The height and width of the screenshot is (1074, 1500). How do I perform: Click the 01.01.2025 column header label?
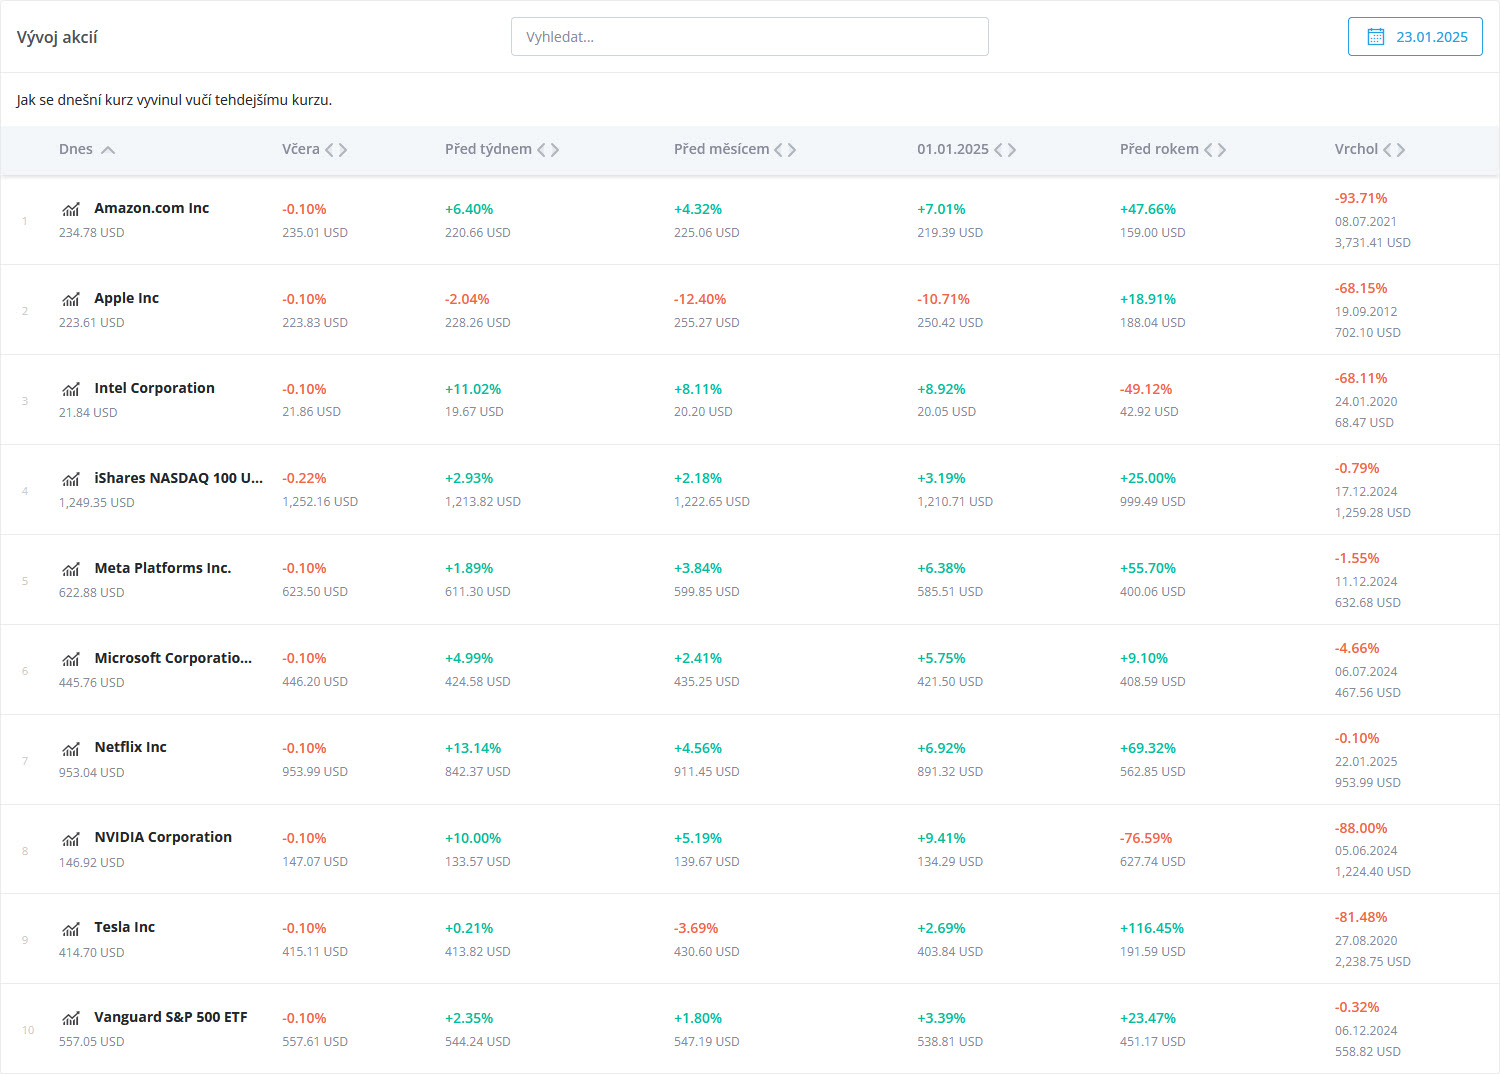[x=953, y=149]
